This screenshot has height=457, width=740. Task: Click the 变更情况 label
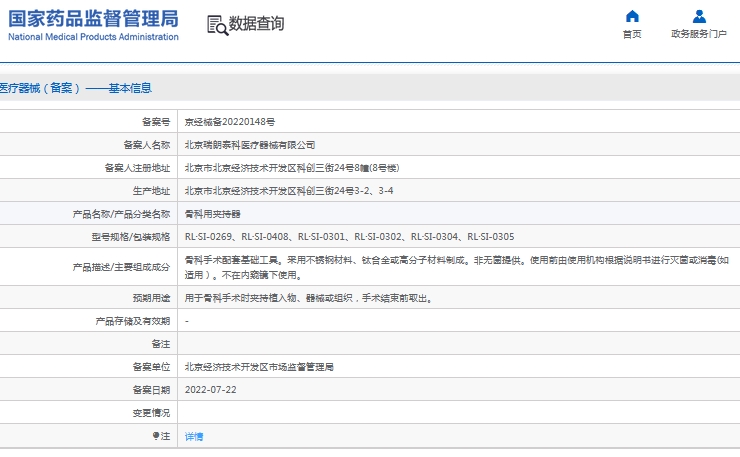coord(151,413)
